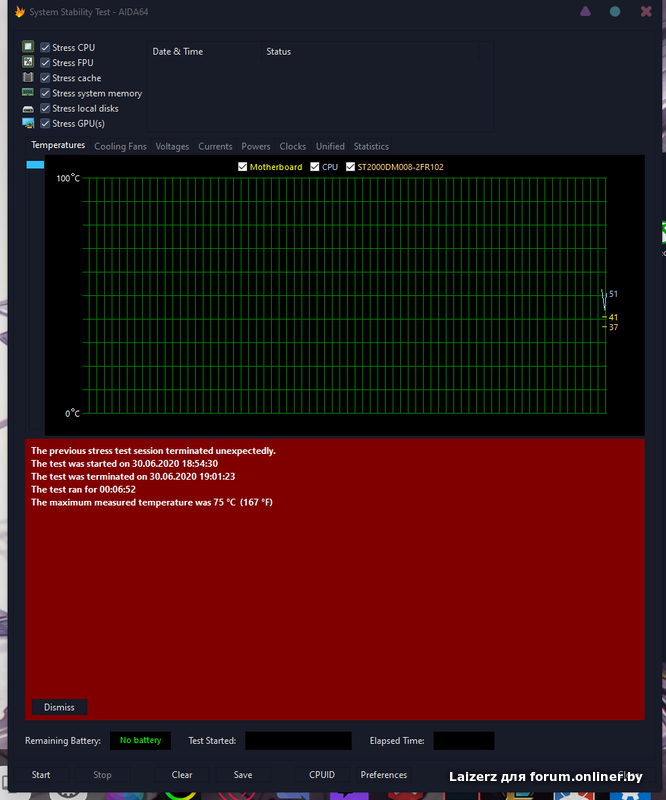The height and width of the screenshot is (800, 666).
Task: Start the stress test
Action: pos(41,774)
